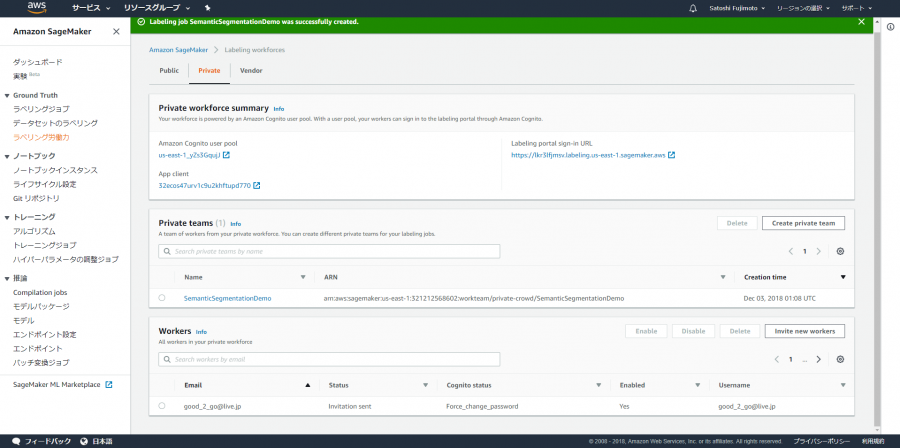The height and width of the screenshot is (448, 900).
Task: Go to next page of Workers
Action: click(818, 359)
